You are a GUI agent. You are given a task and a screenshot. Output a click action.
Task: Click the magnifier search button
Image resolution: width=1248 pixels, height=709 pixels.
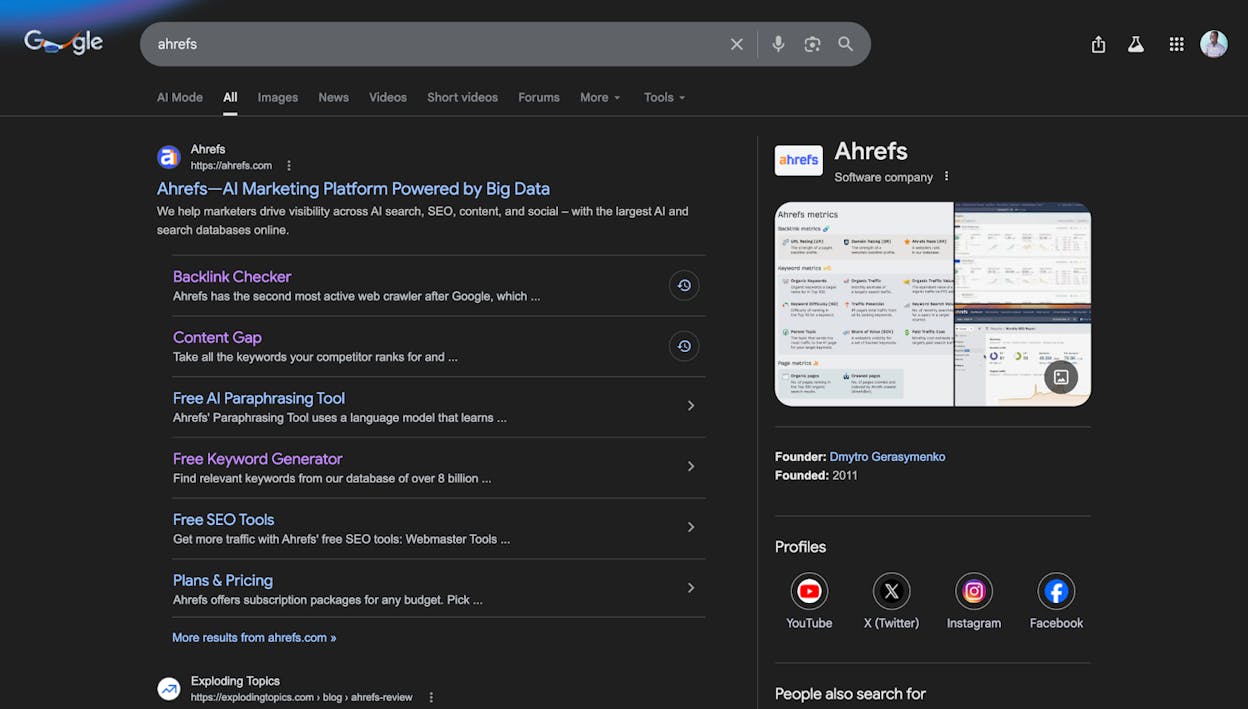coord(846,44)
